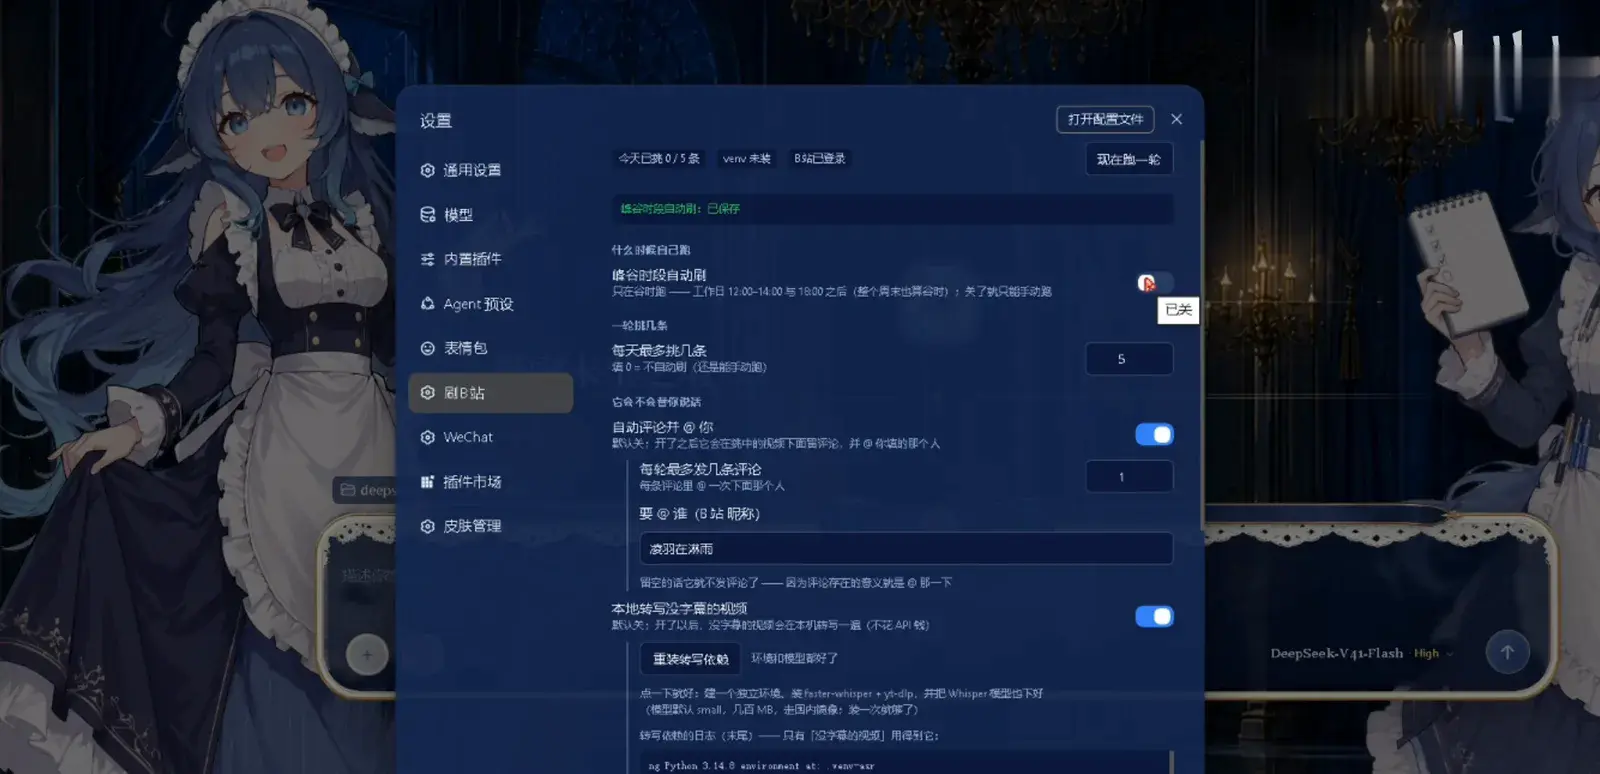Click the icon beside Agent 预设
The height and width of the screenshot is (774, 1600).
click(x=428, y=304)
